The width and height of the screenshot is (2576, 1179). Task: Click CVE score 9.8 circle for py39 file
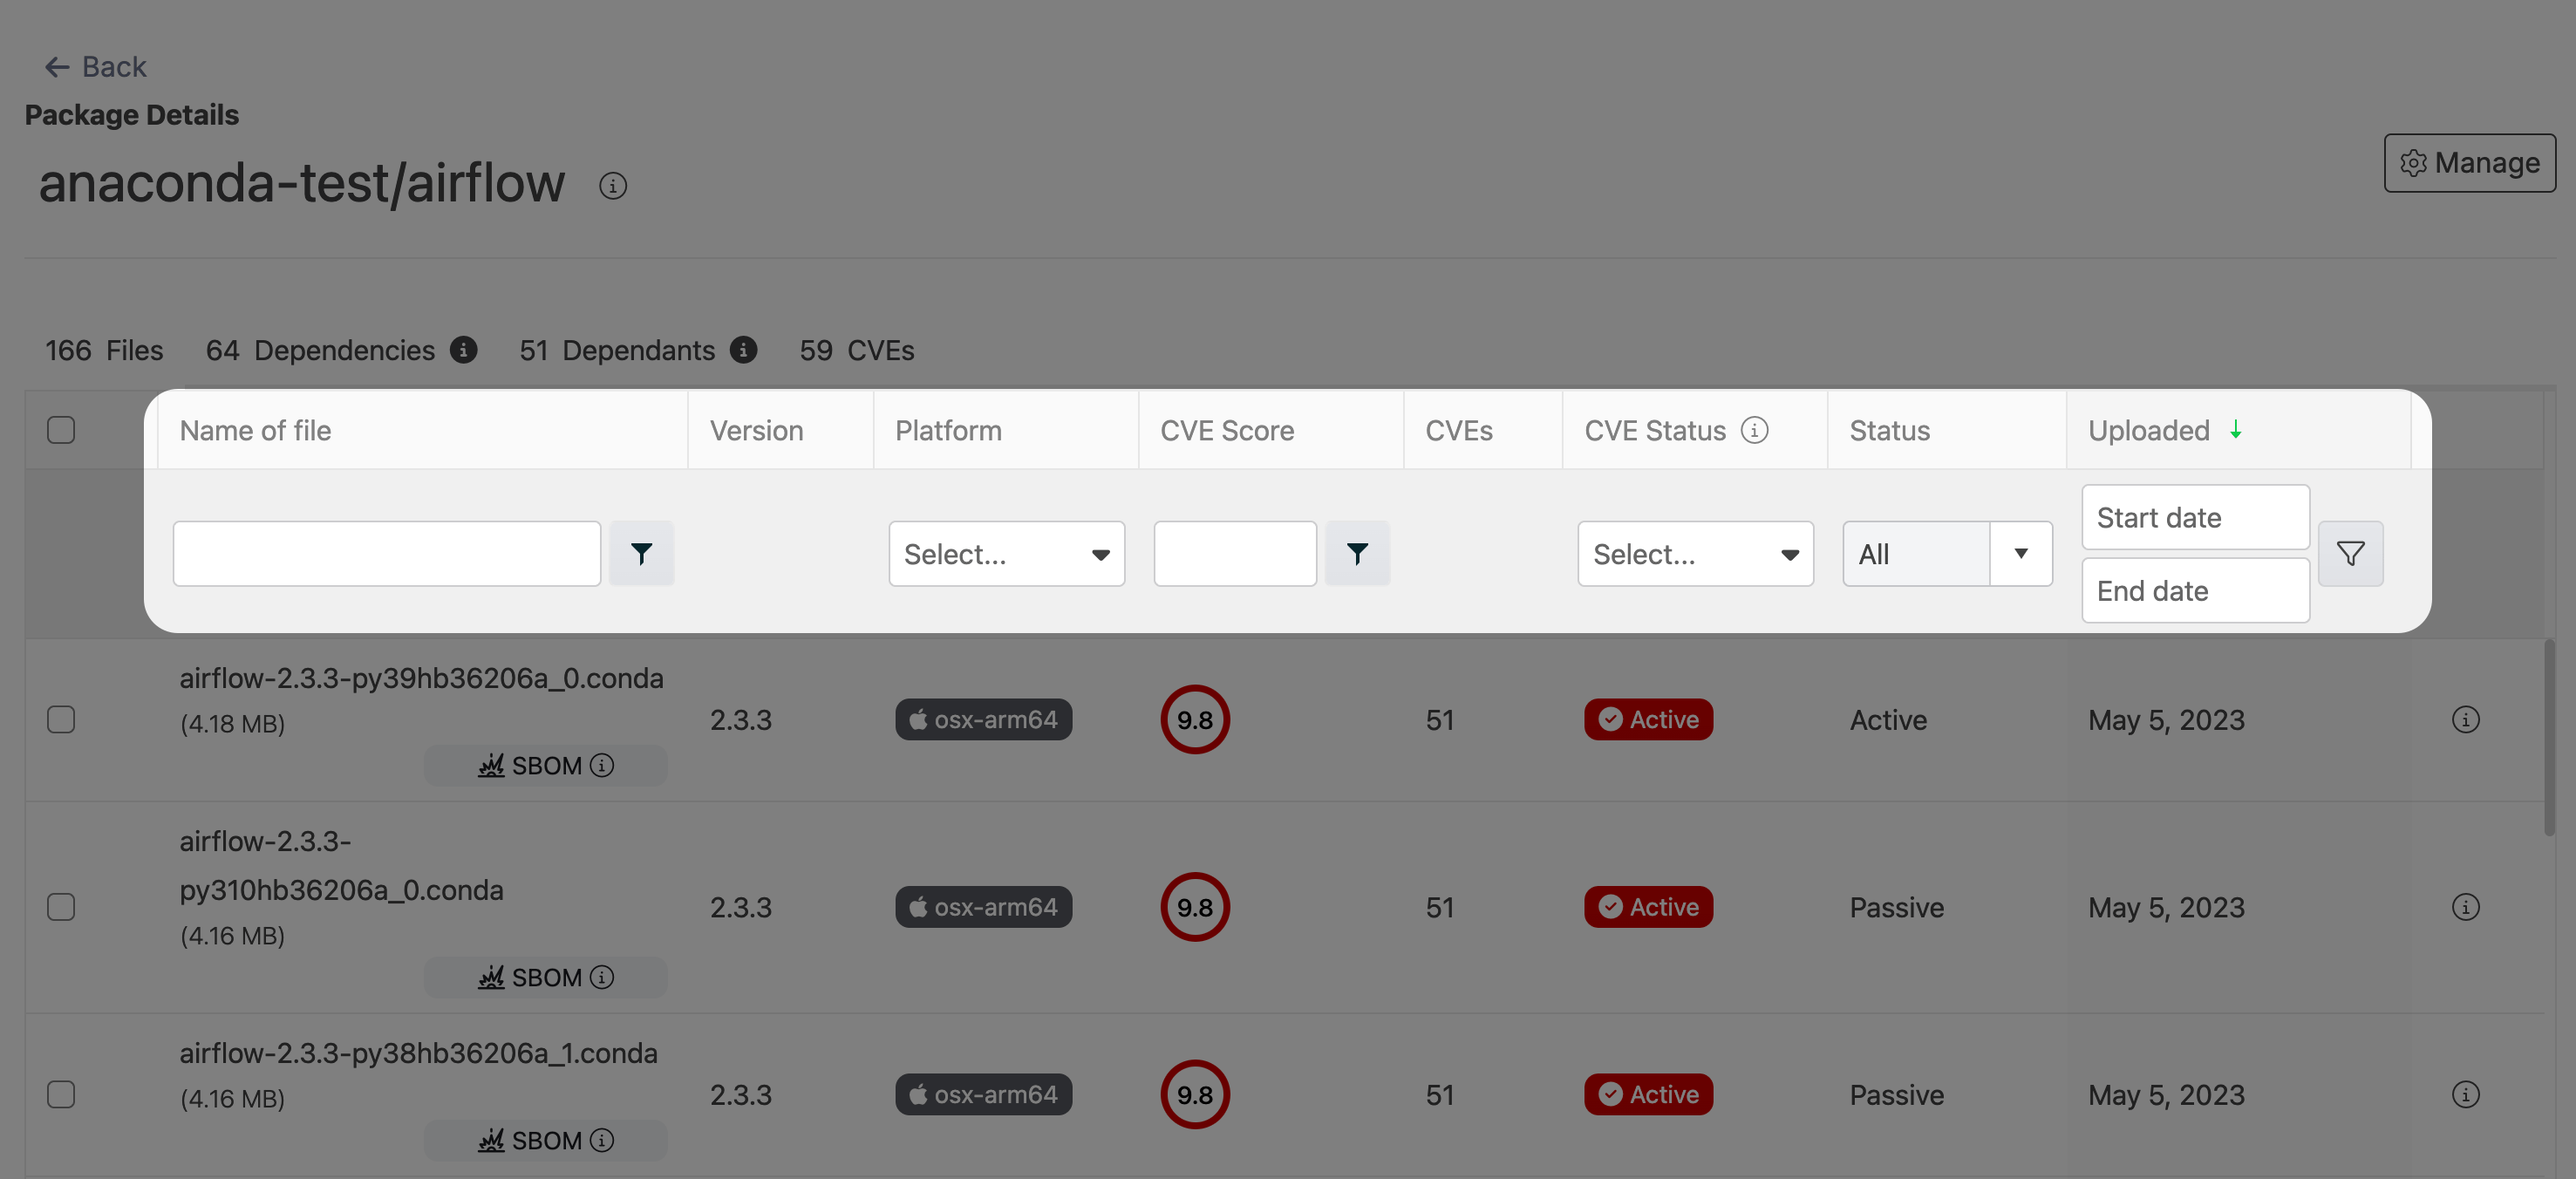click(1195, 719)
